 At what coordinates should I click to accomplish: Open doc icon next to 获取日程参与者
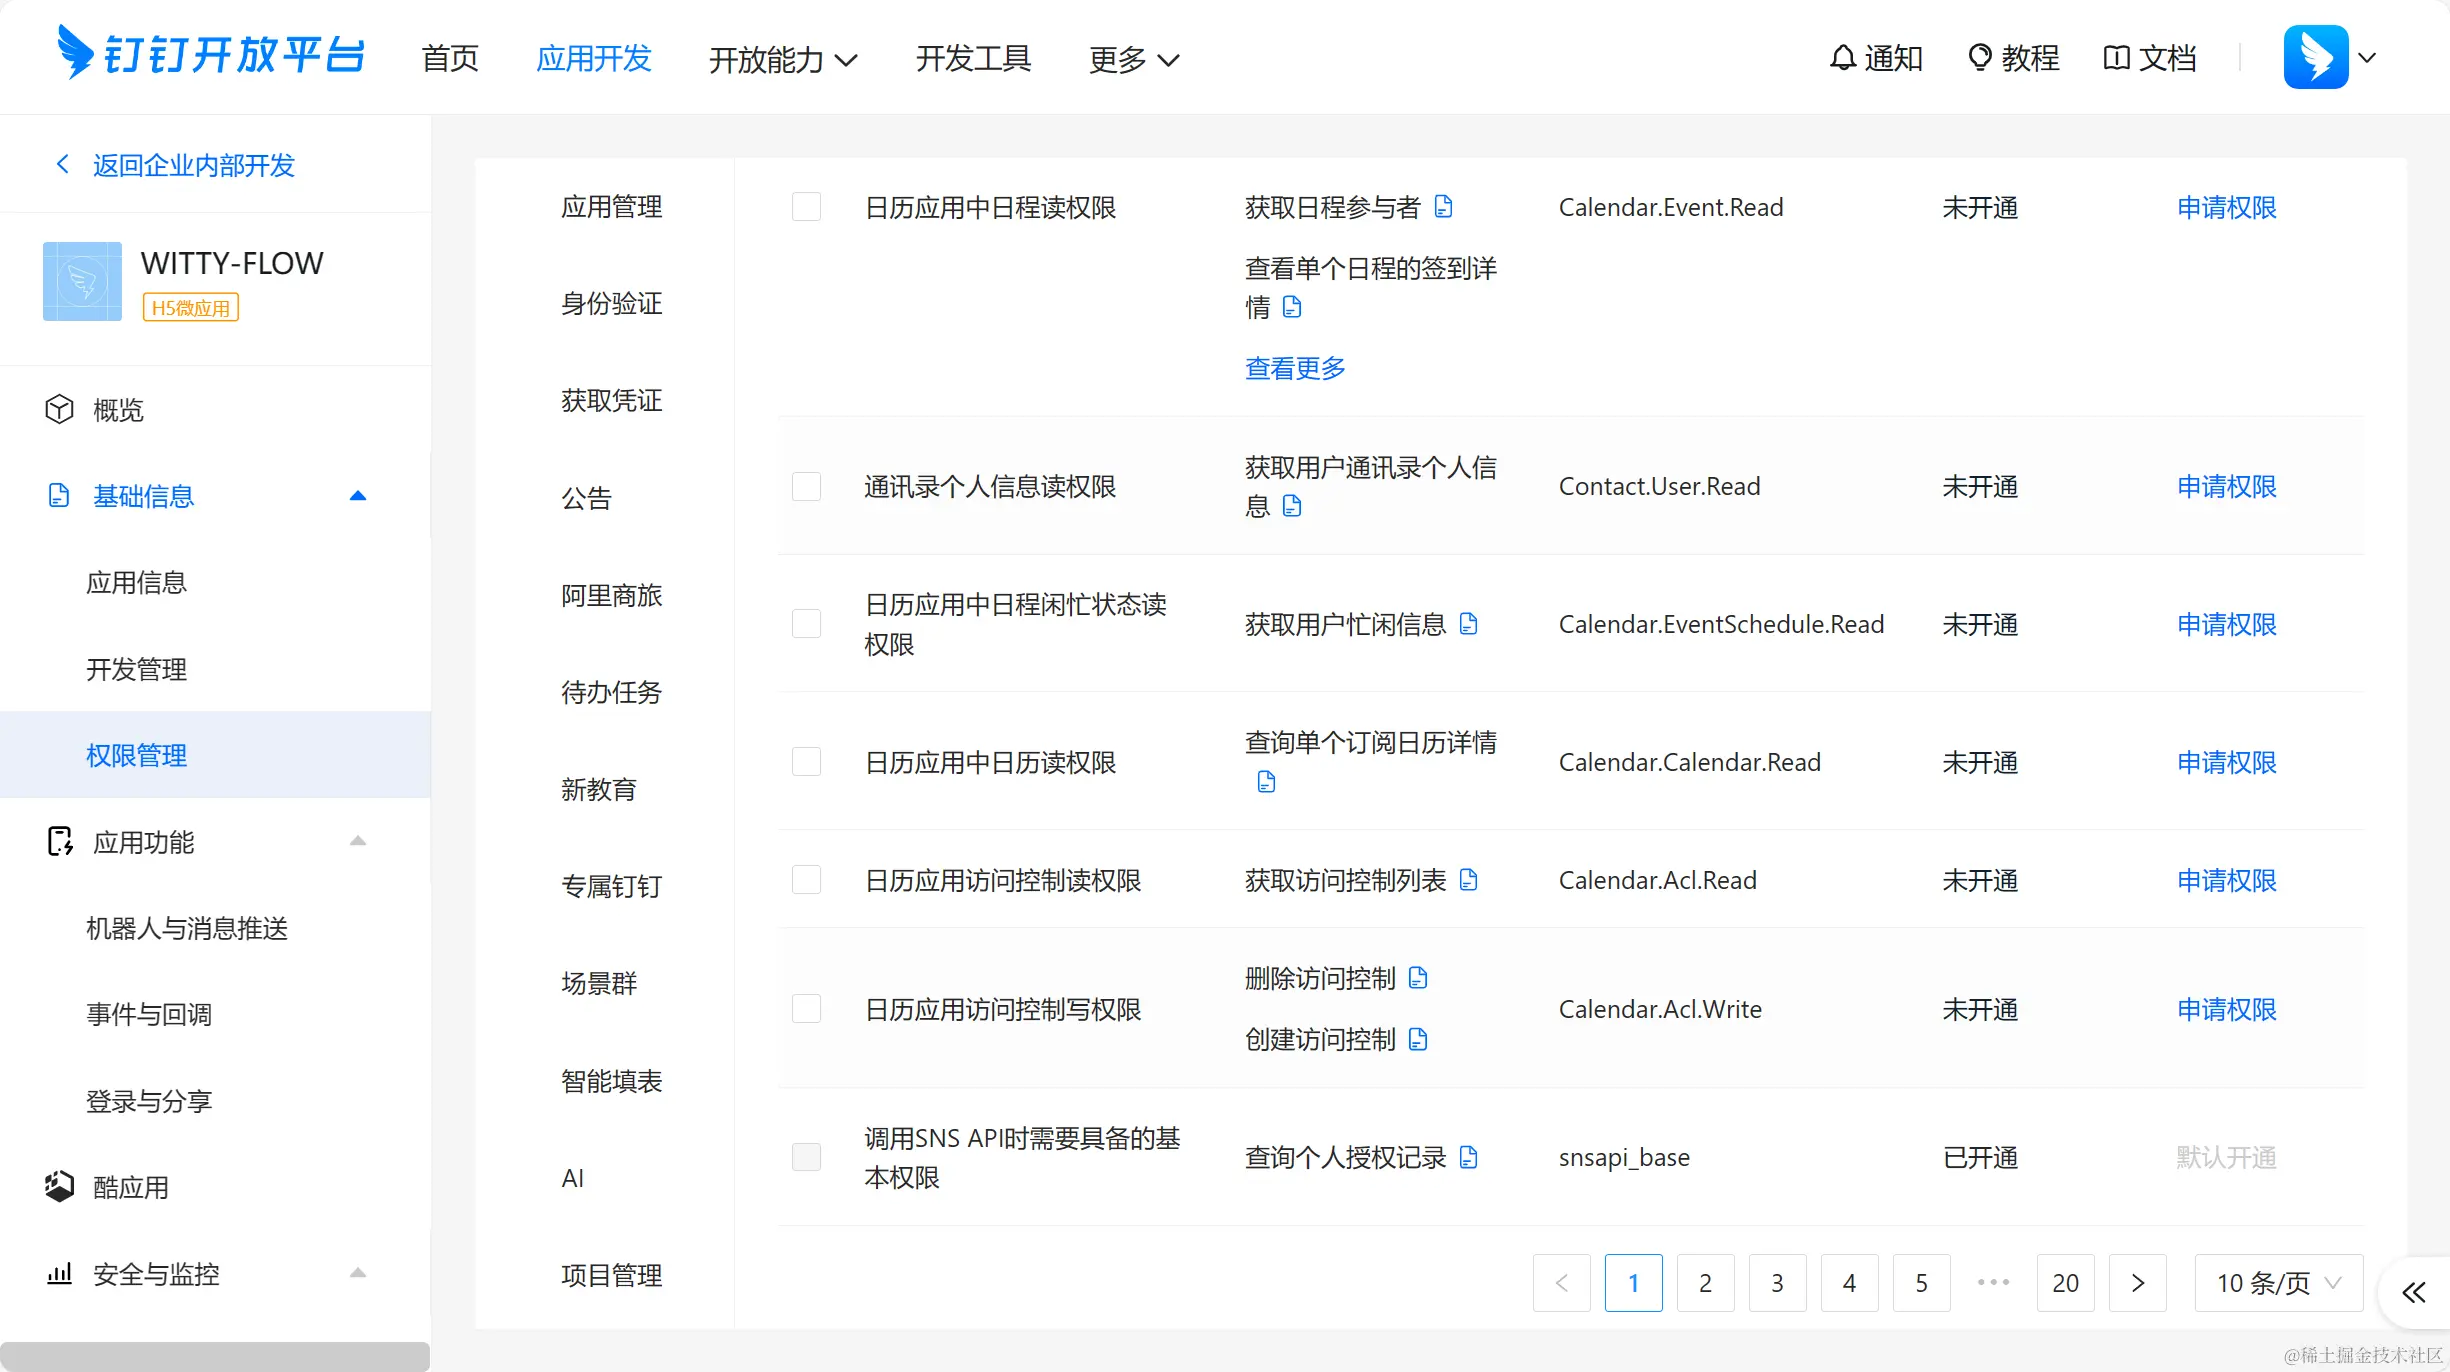click(1443, 207)
